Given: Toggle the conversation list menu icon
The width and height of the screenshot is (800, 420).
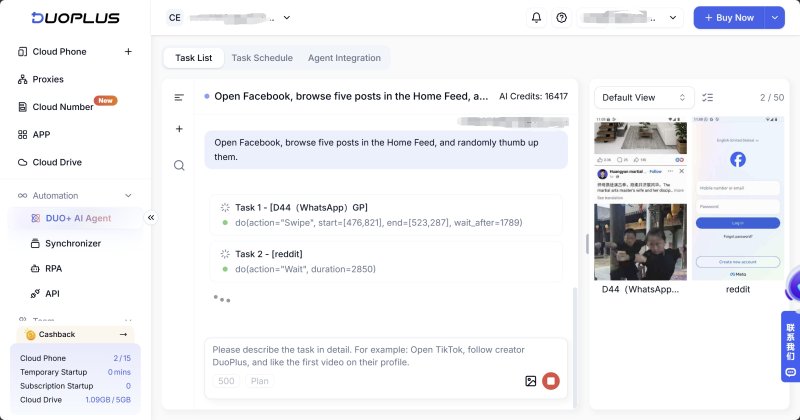Looking at the screenshot, I should coord(179,97).
